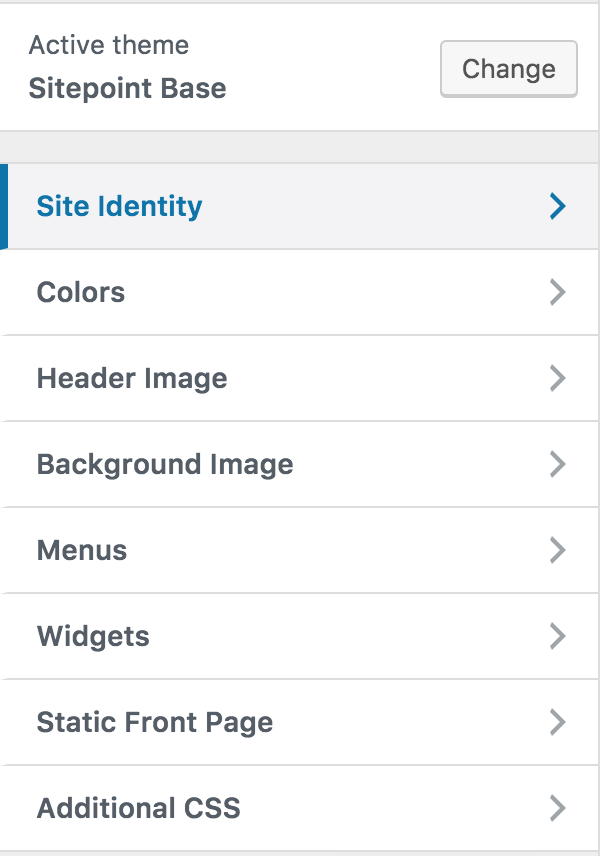Image resolution: width=600 pixels, height=856 pixels.
Task: Expand Widgets with its right arrow
Action: tap(557, 637)
